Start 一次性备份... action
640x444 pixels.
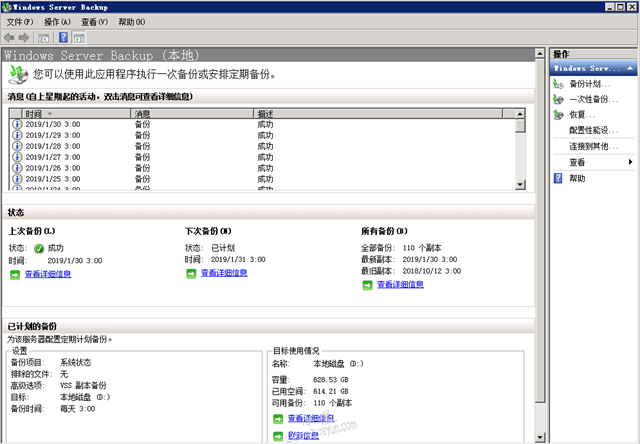[593, 99]
